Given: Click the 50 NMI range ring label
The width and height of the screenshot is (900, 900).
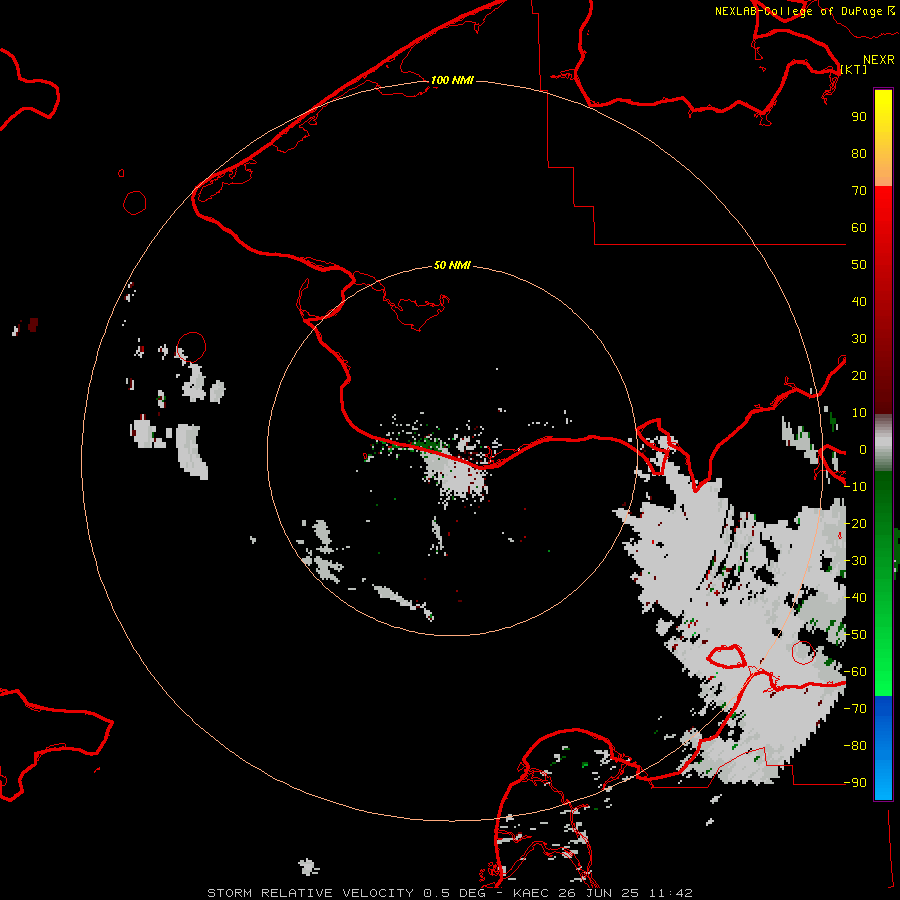Looking at the screenshot, I should pyautogui.click(x=452, y=265).
